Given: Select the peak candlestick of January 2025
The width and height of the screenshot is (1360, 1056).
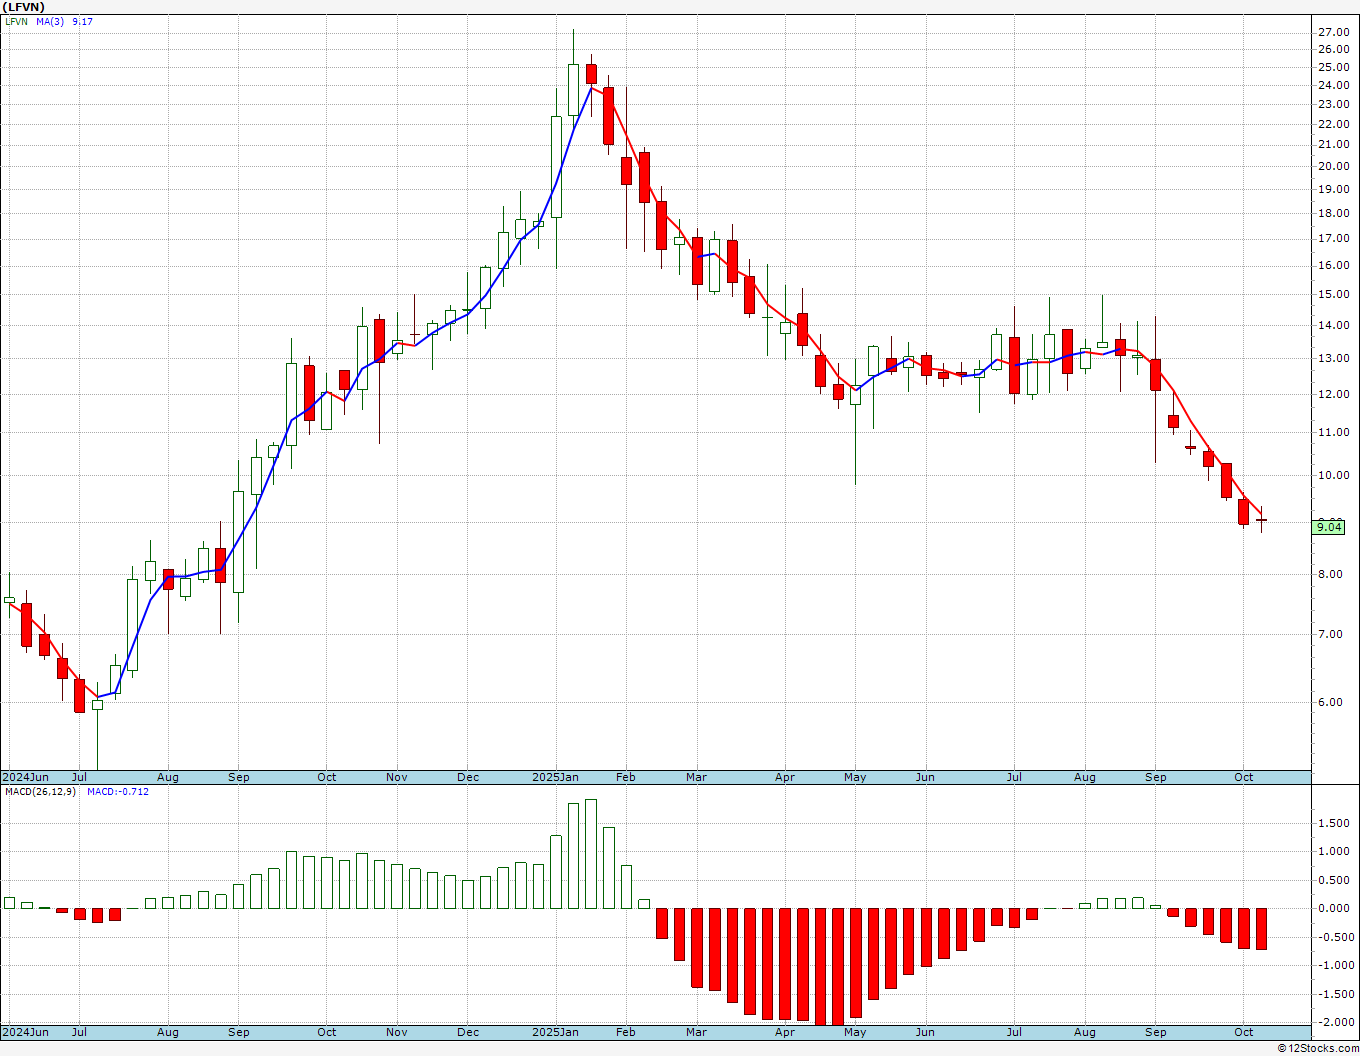Looking at the screenshot, I should point(573,89).
